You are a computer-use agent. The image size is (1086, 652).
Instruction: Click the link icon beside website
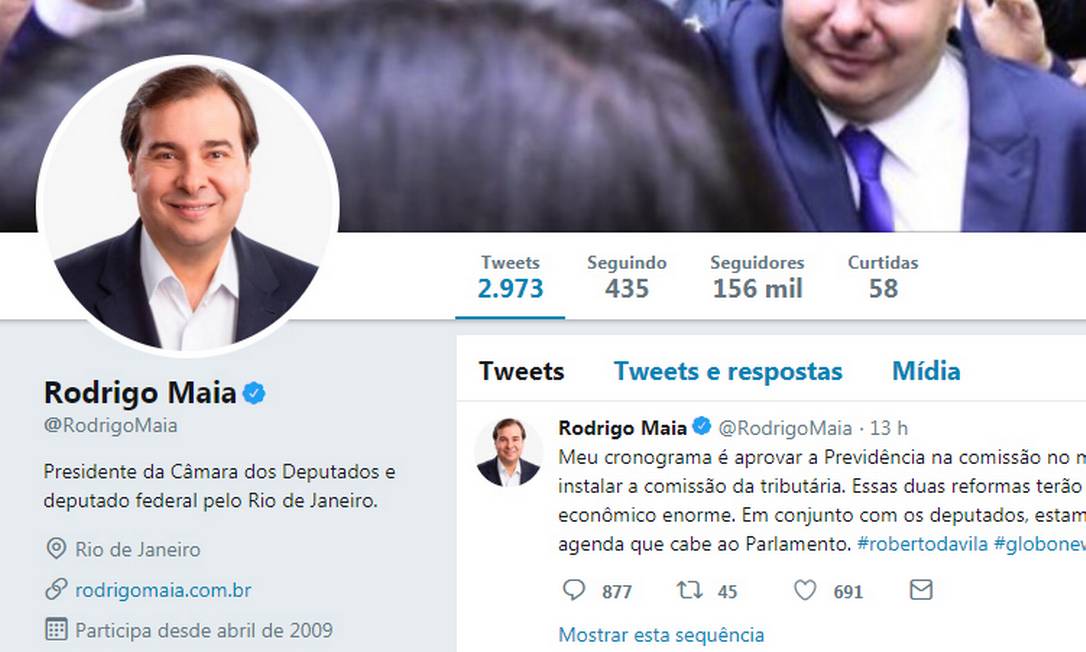pos(56,590)
